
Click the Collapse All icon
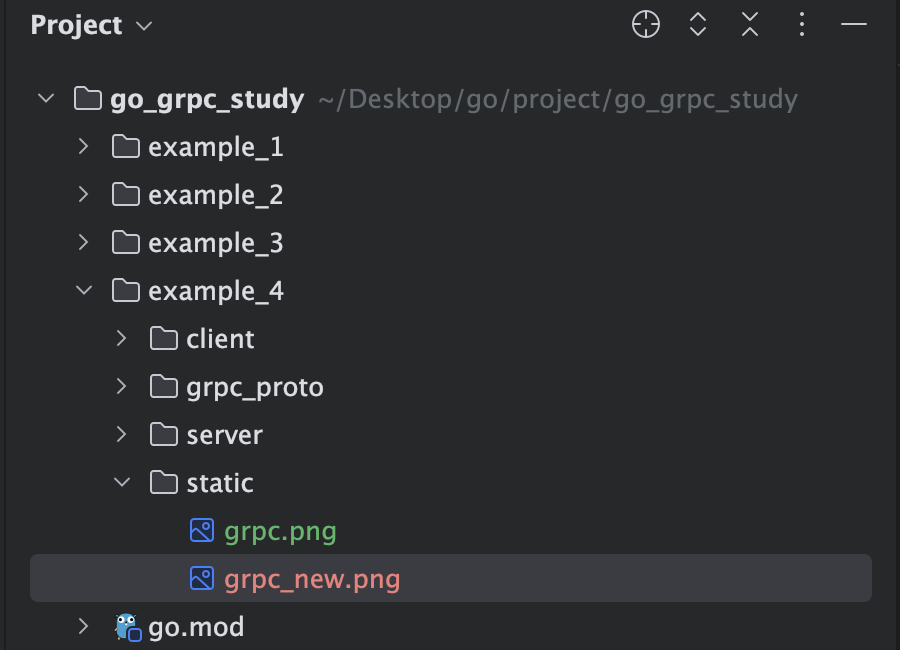point(750,25)
